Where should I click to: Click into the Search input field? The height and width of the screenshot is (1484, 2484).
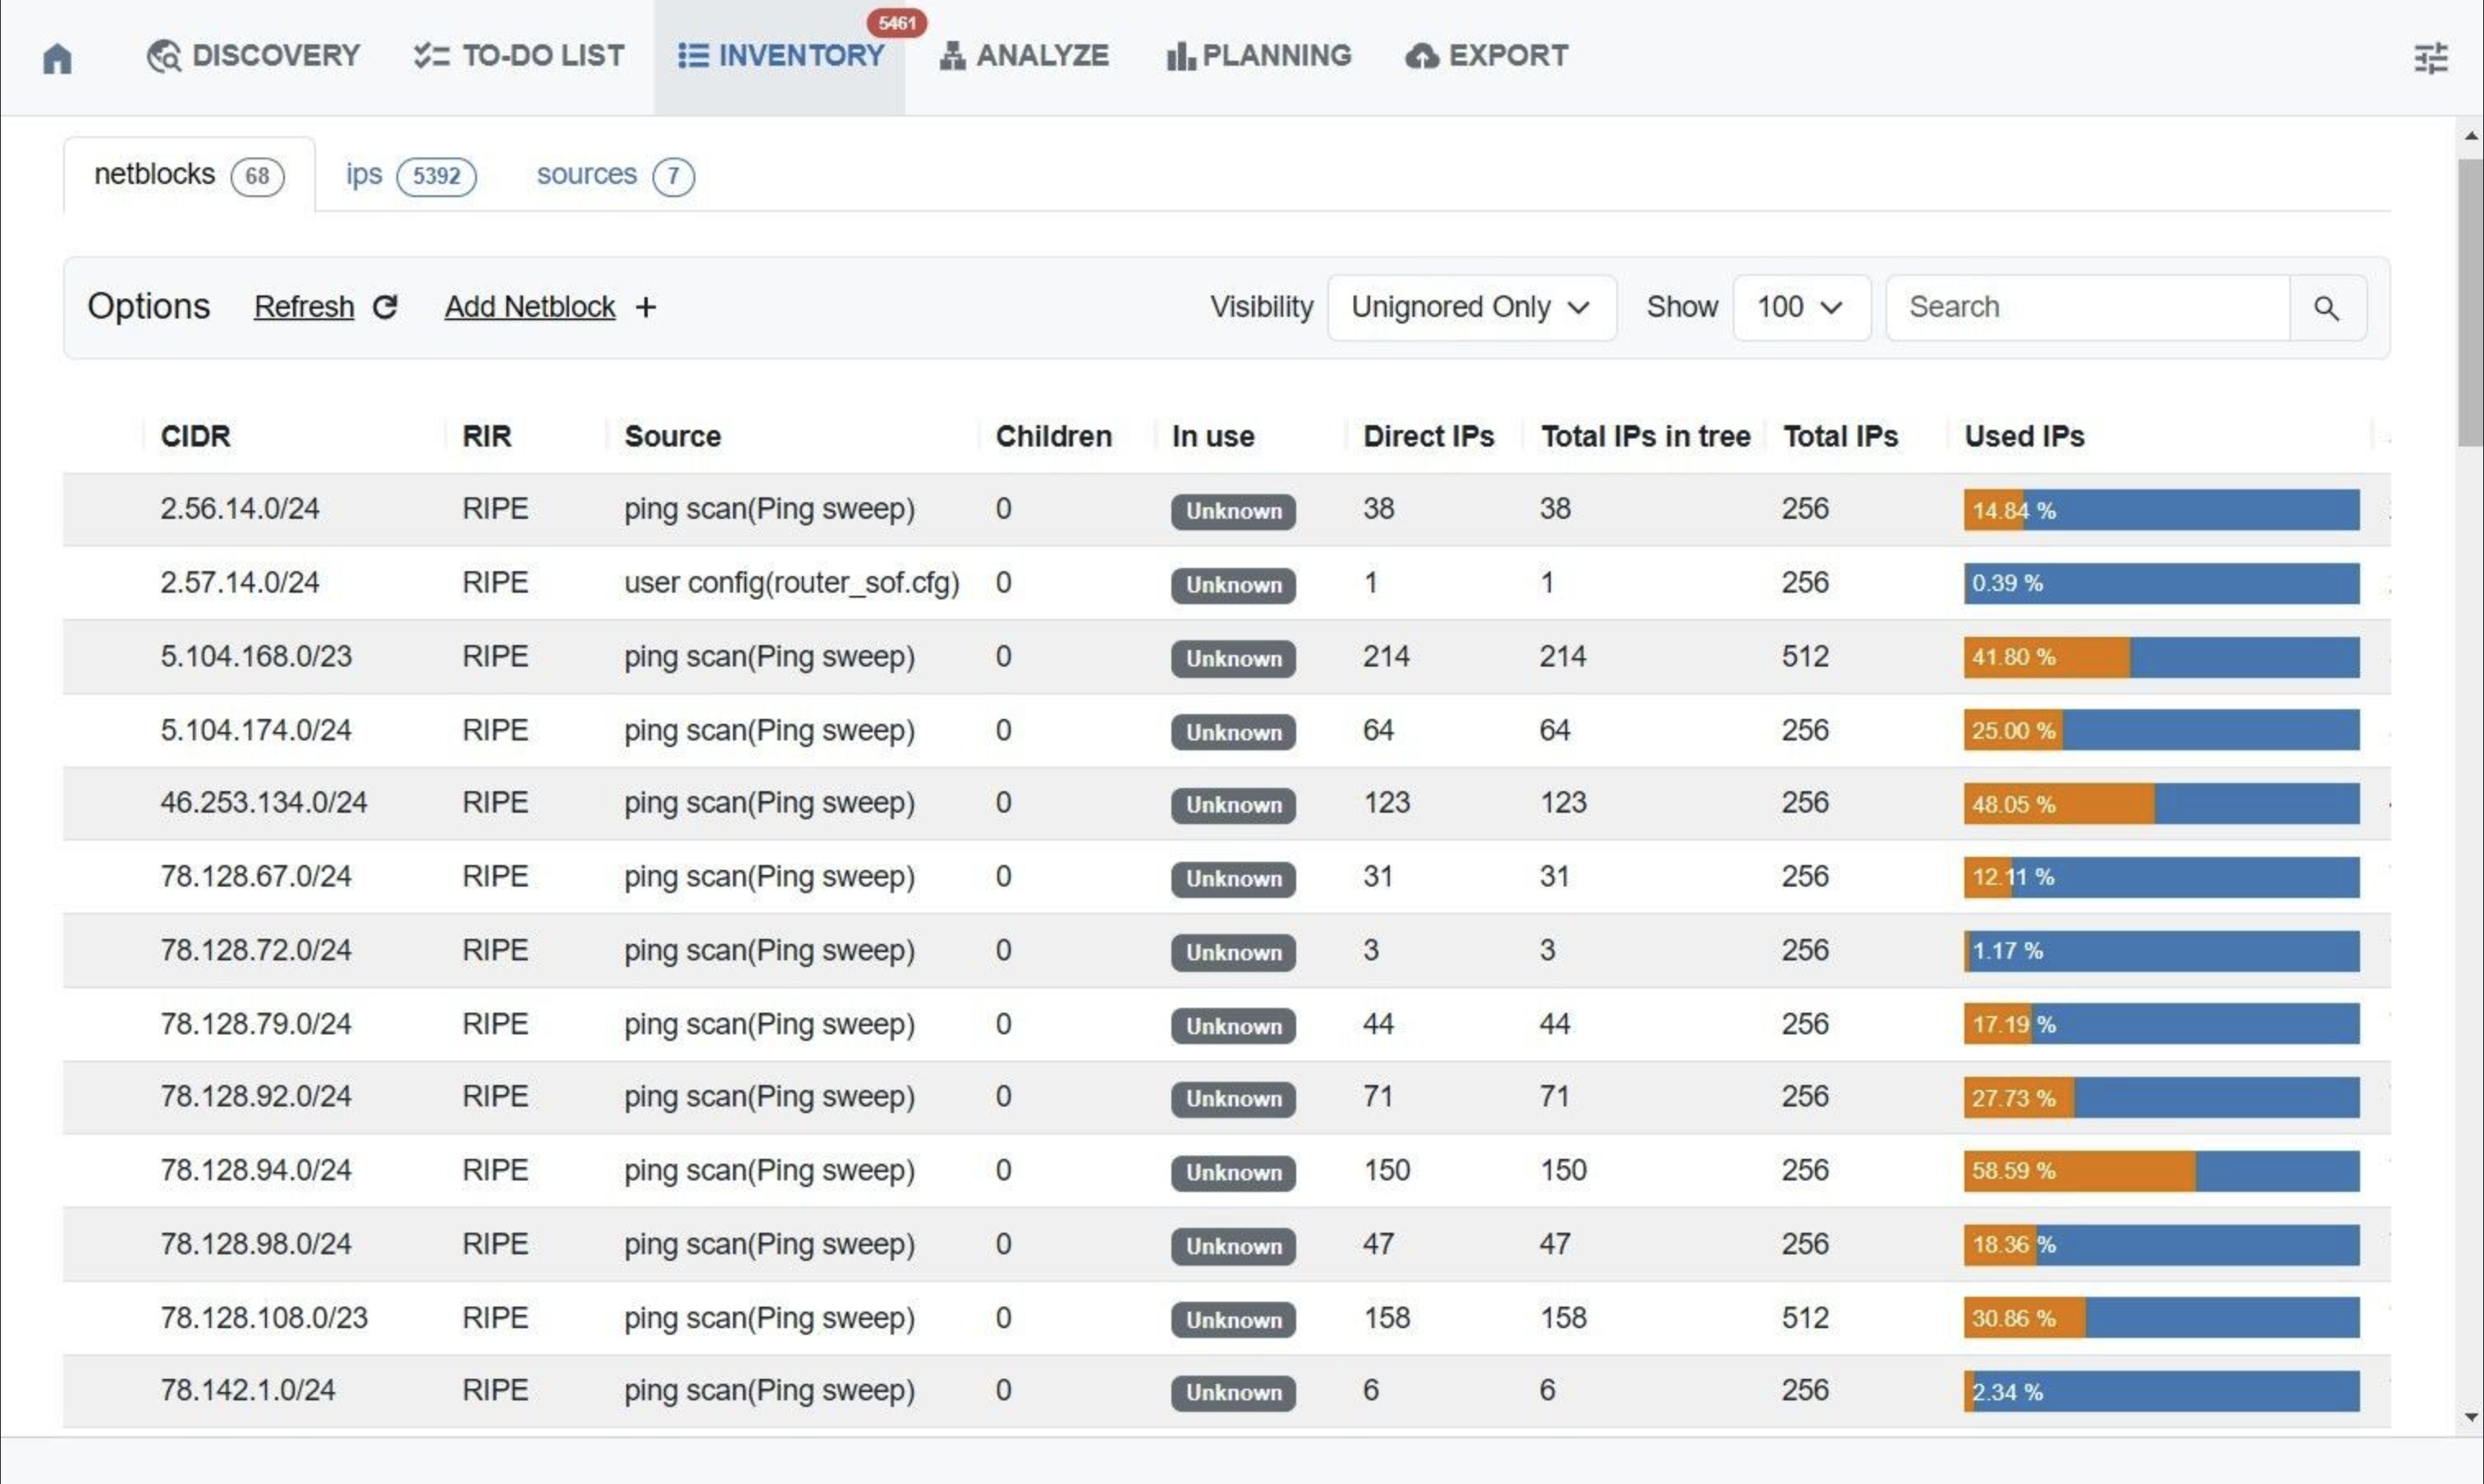[2086, 307]
